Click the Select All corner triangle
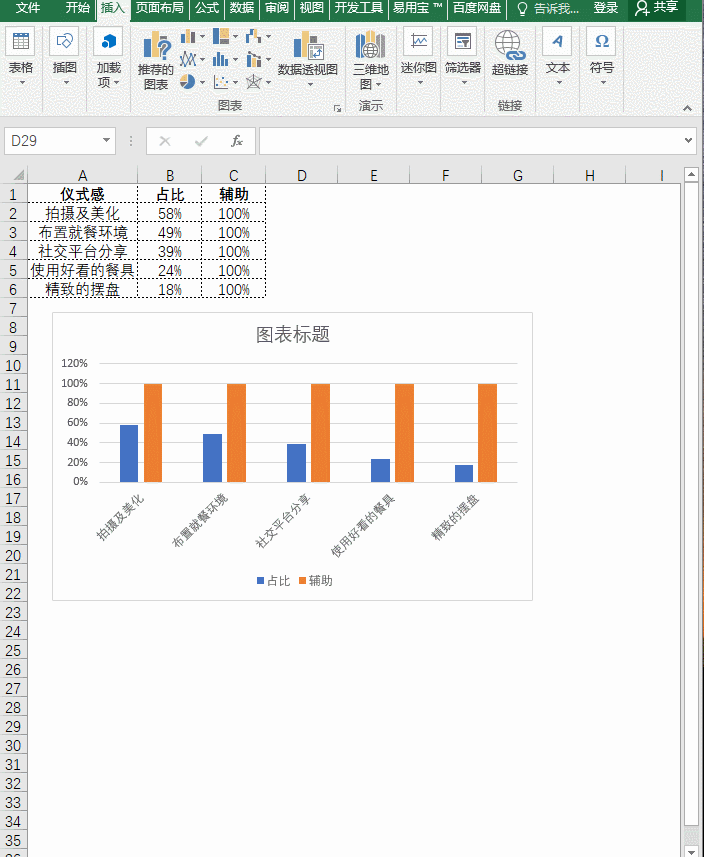The image size is (704, 857). [x=17, y=175]
